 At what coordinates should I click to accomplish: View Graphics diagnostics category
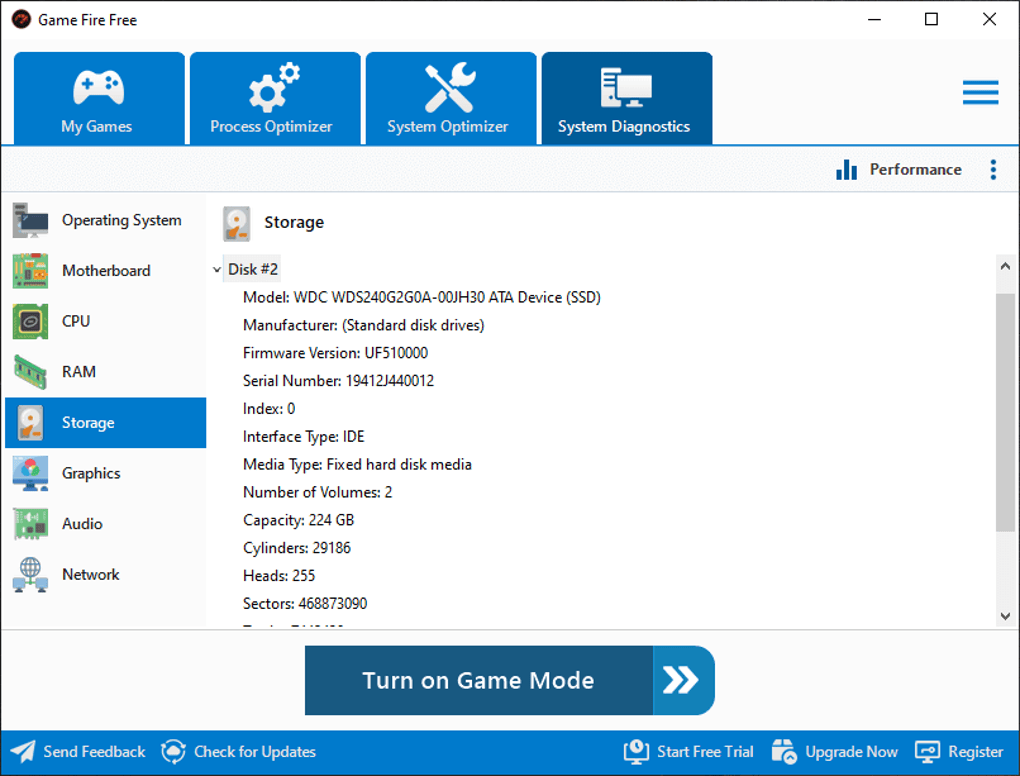105,473
